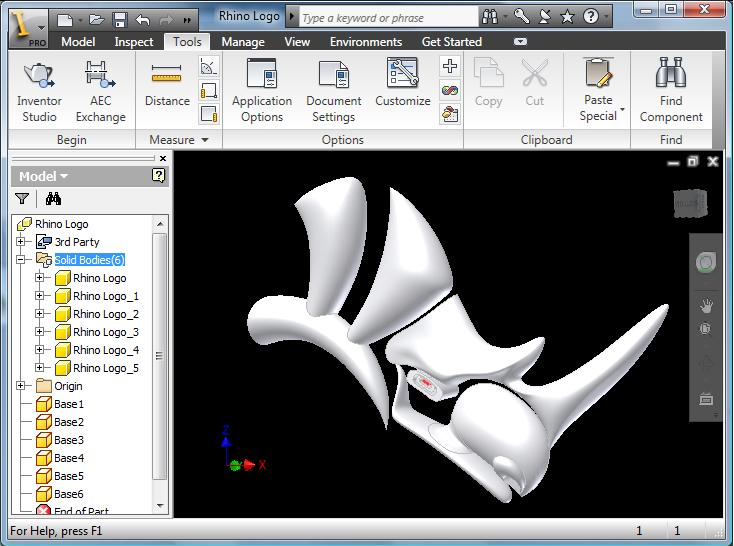Click the Add-Ins plus icon
The height and width of the screenshot is (546, 734).
pyautogui.click(x=450, y=66)
